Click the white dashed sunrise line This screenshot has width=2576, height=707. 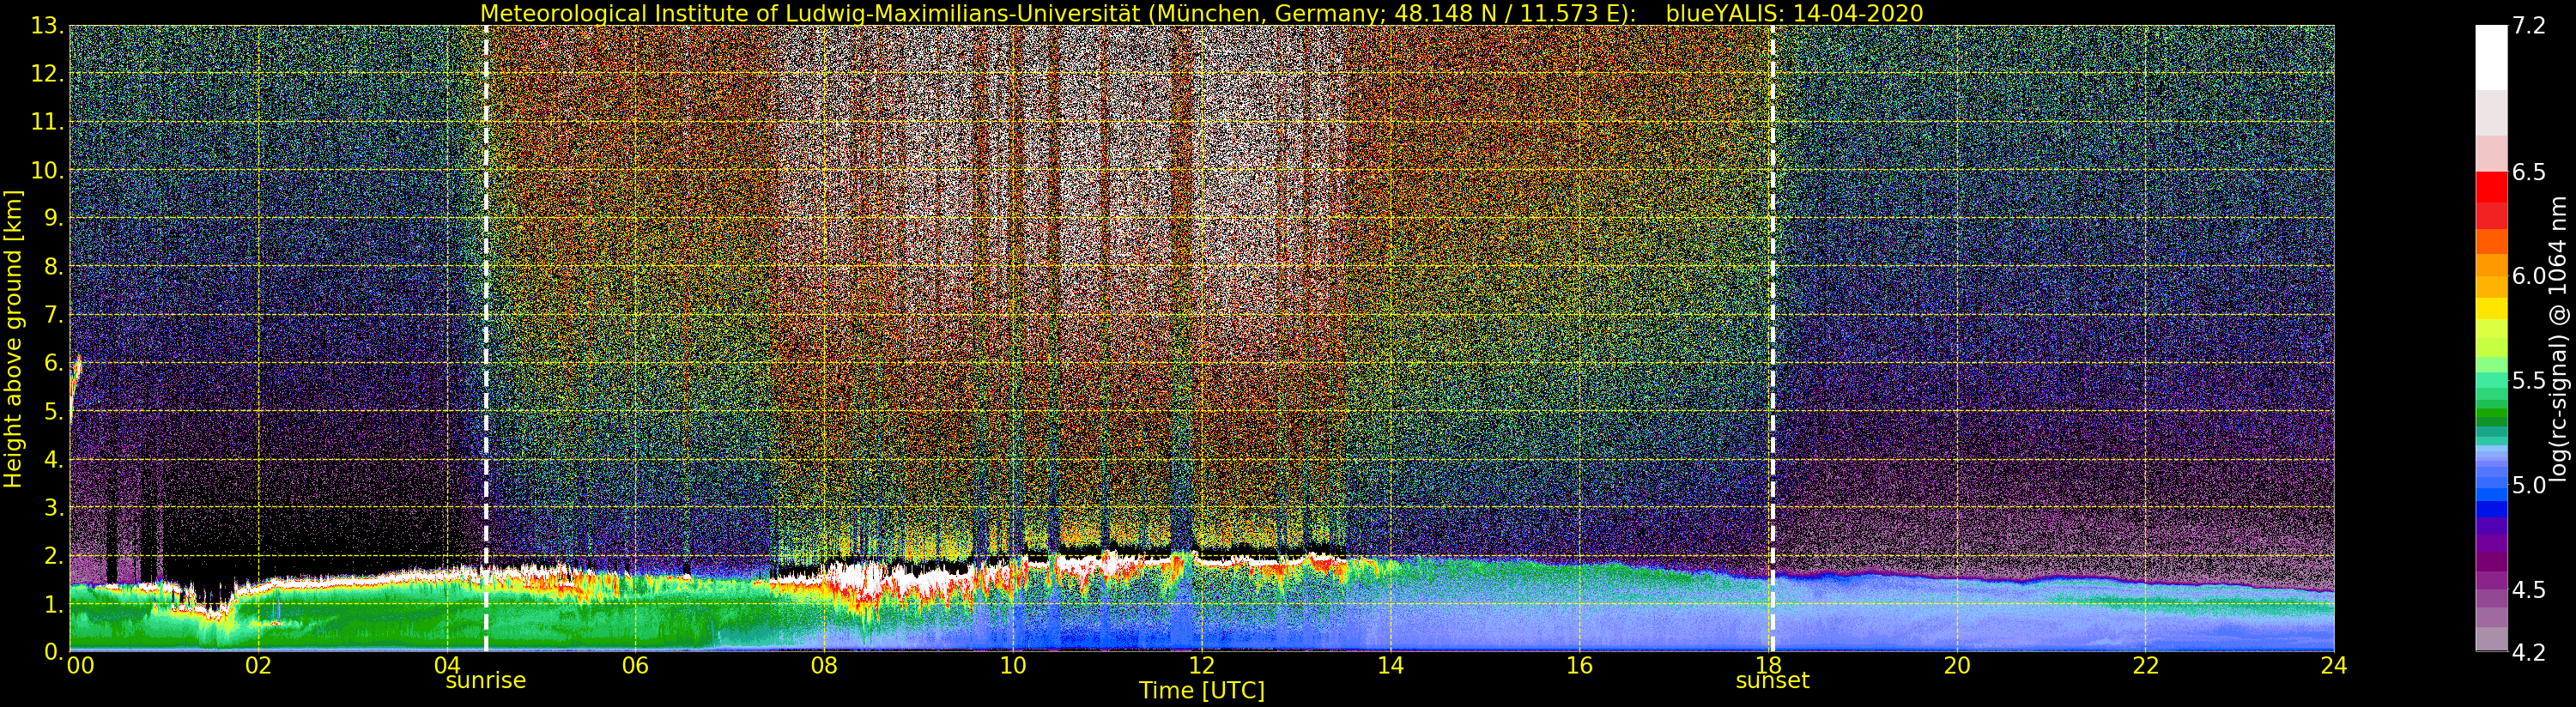click(x=486, y=300)
